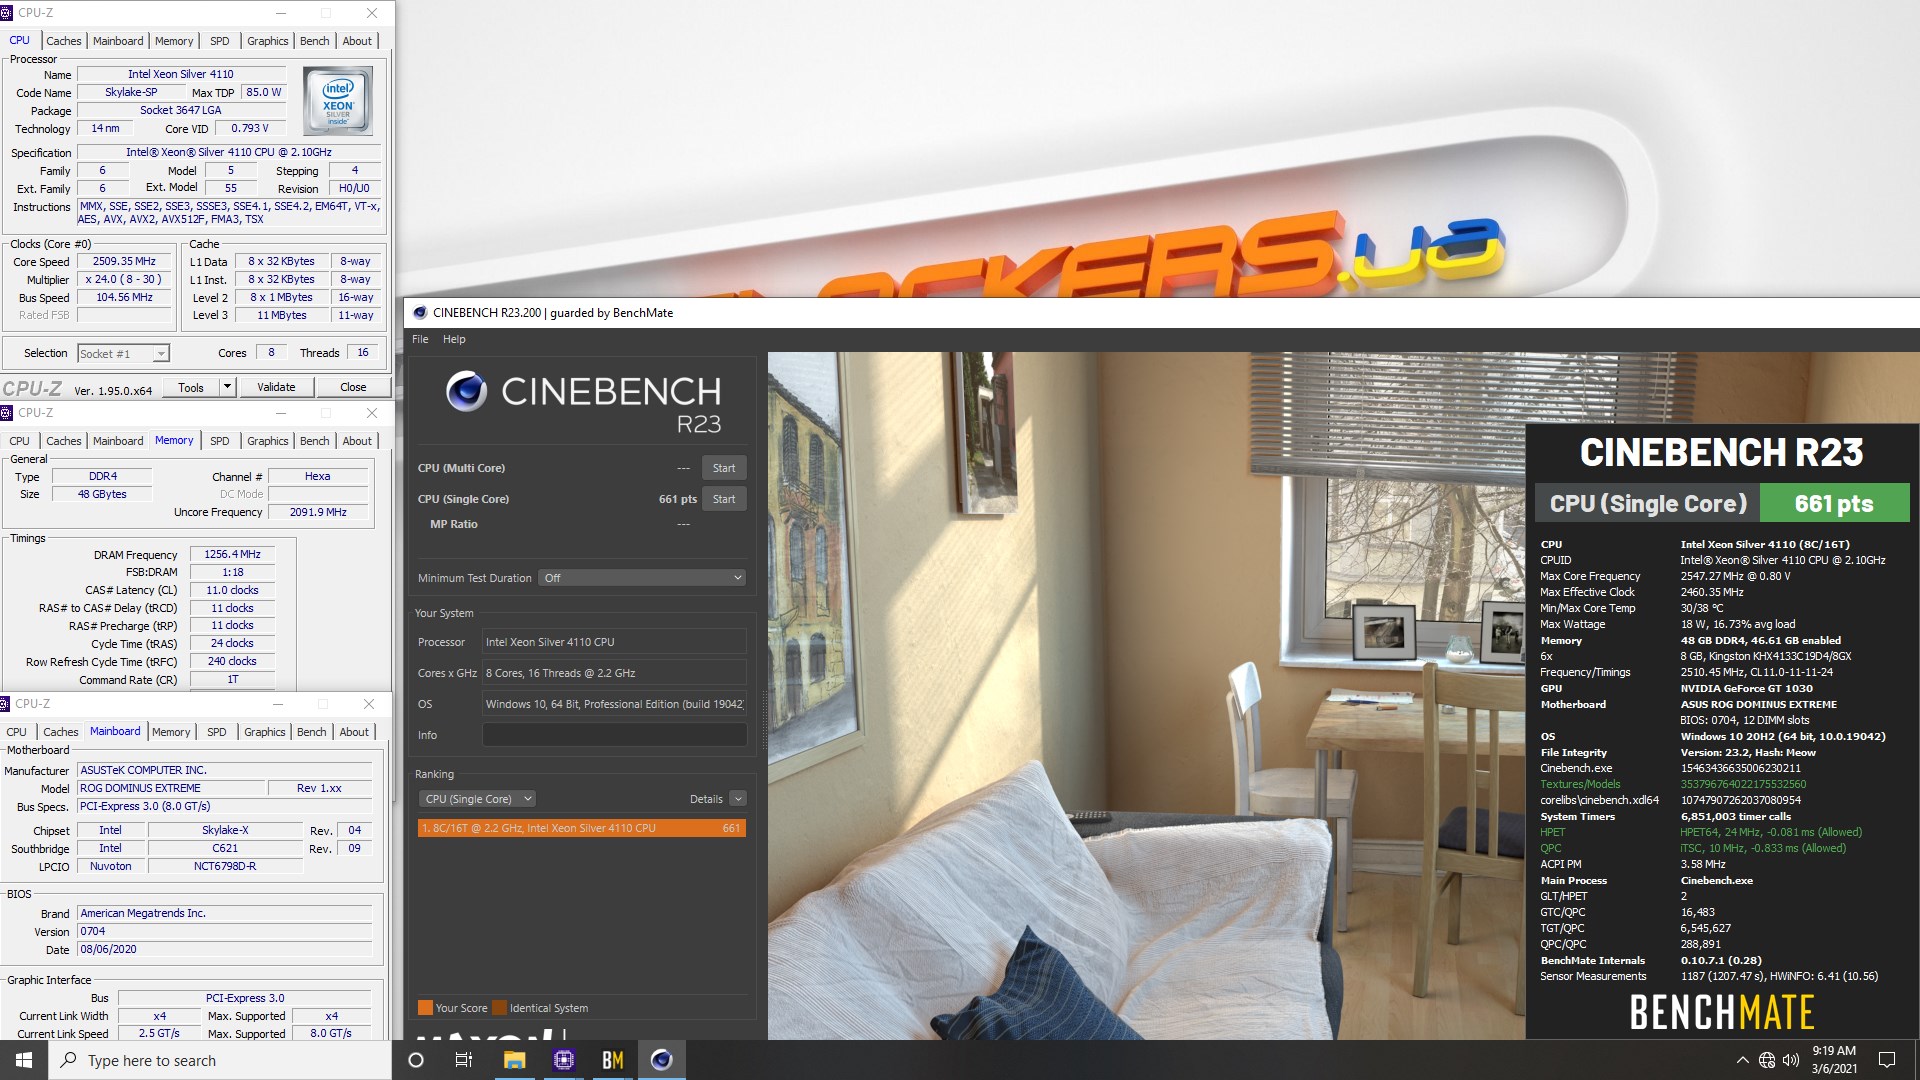Click BIOS date 08/06/2020 field

coord(225,949)
